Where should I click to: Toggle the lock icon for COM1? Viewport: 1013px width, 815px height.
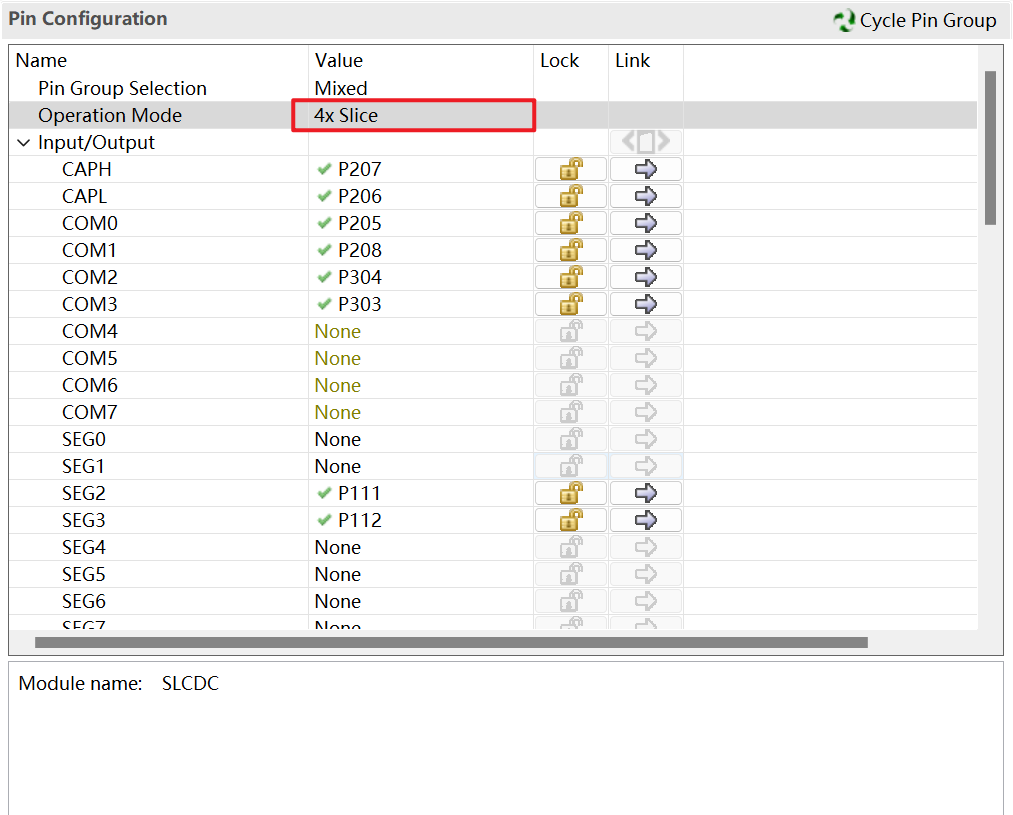[570, 251]
